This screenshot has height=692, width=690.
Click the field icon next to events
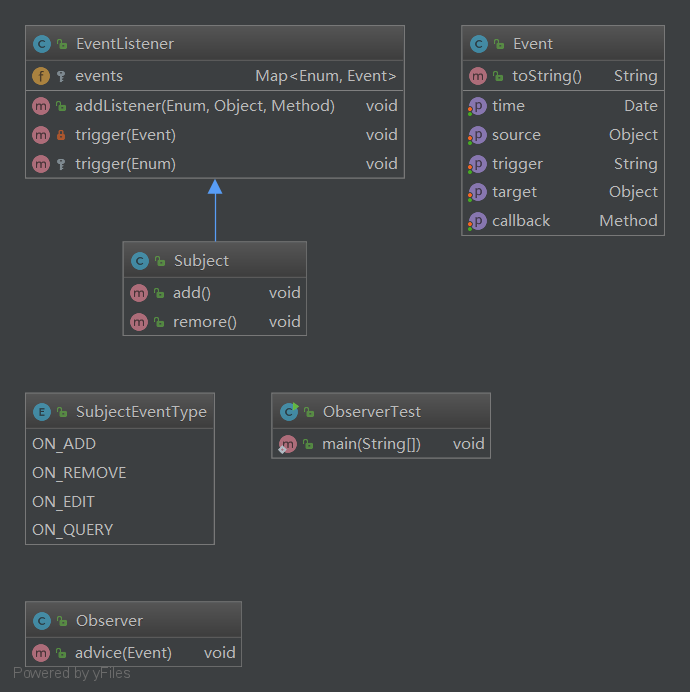pyautogui.click(x=41, y=76)
